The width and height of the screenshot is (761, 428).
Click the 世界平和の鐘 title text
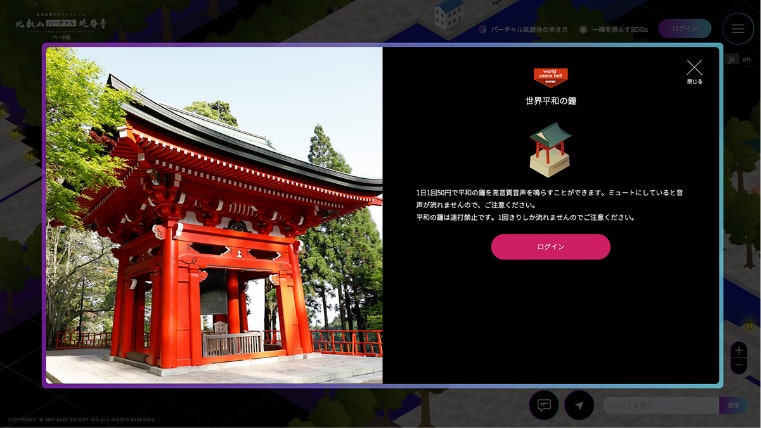pos(550,101)
